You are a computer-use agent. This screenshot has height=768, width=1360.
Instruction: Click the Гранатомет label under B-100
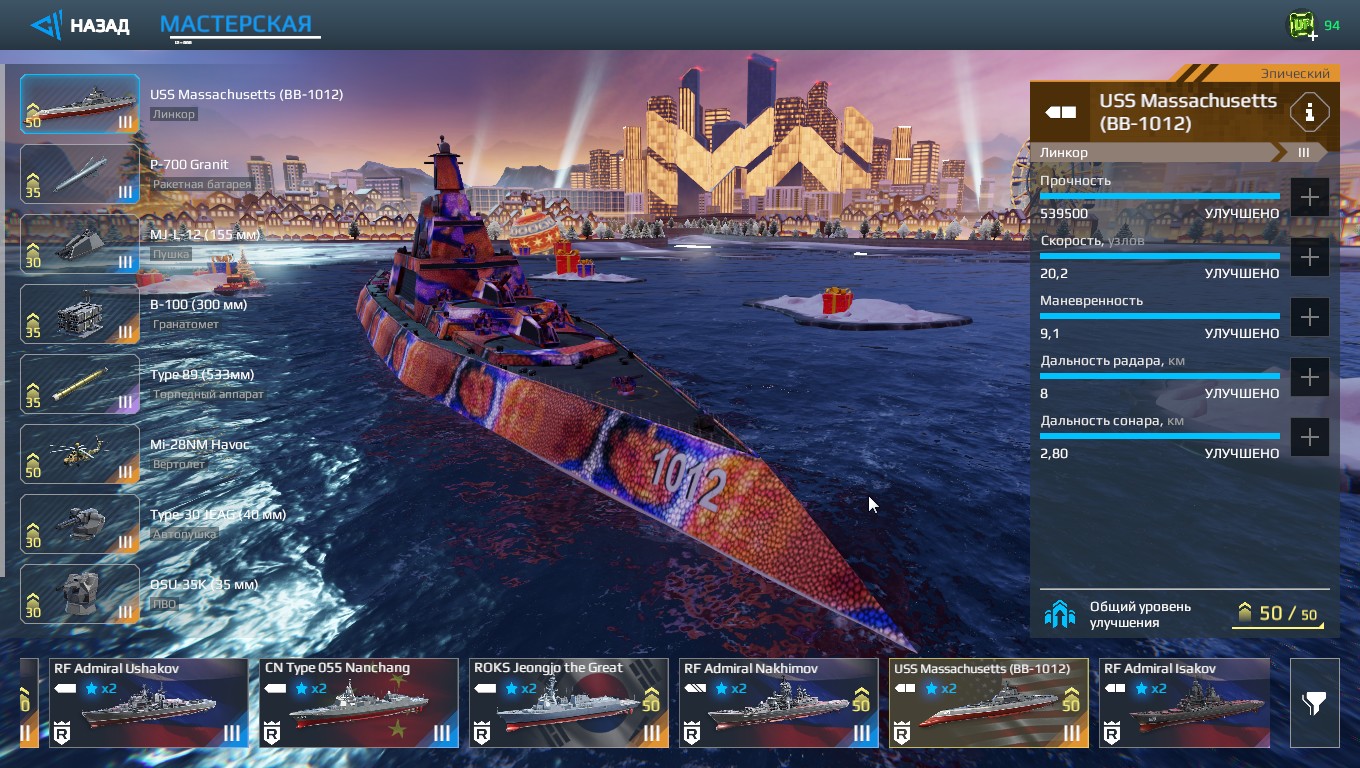(185, 325)
